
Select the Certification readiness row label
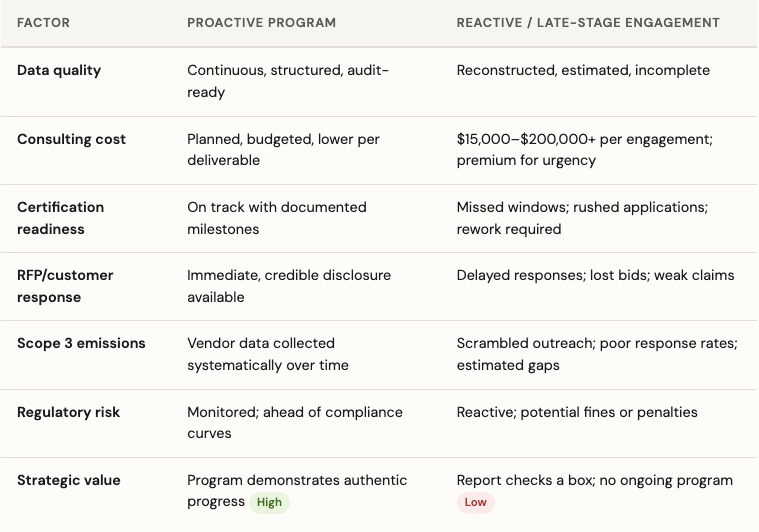[61, 218]
